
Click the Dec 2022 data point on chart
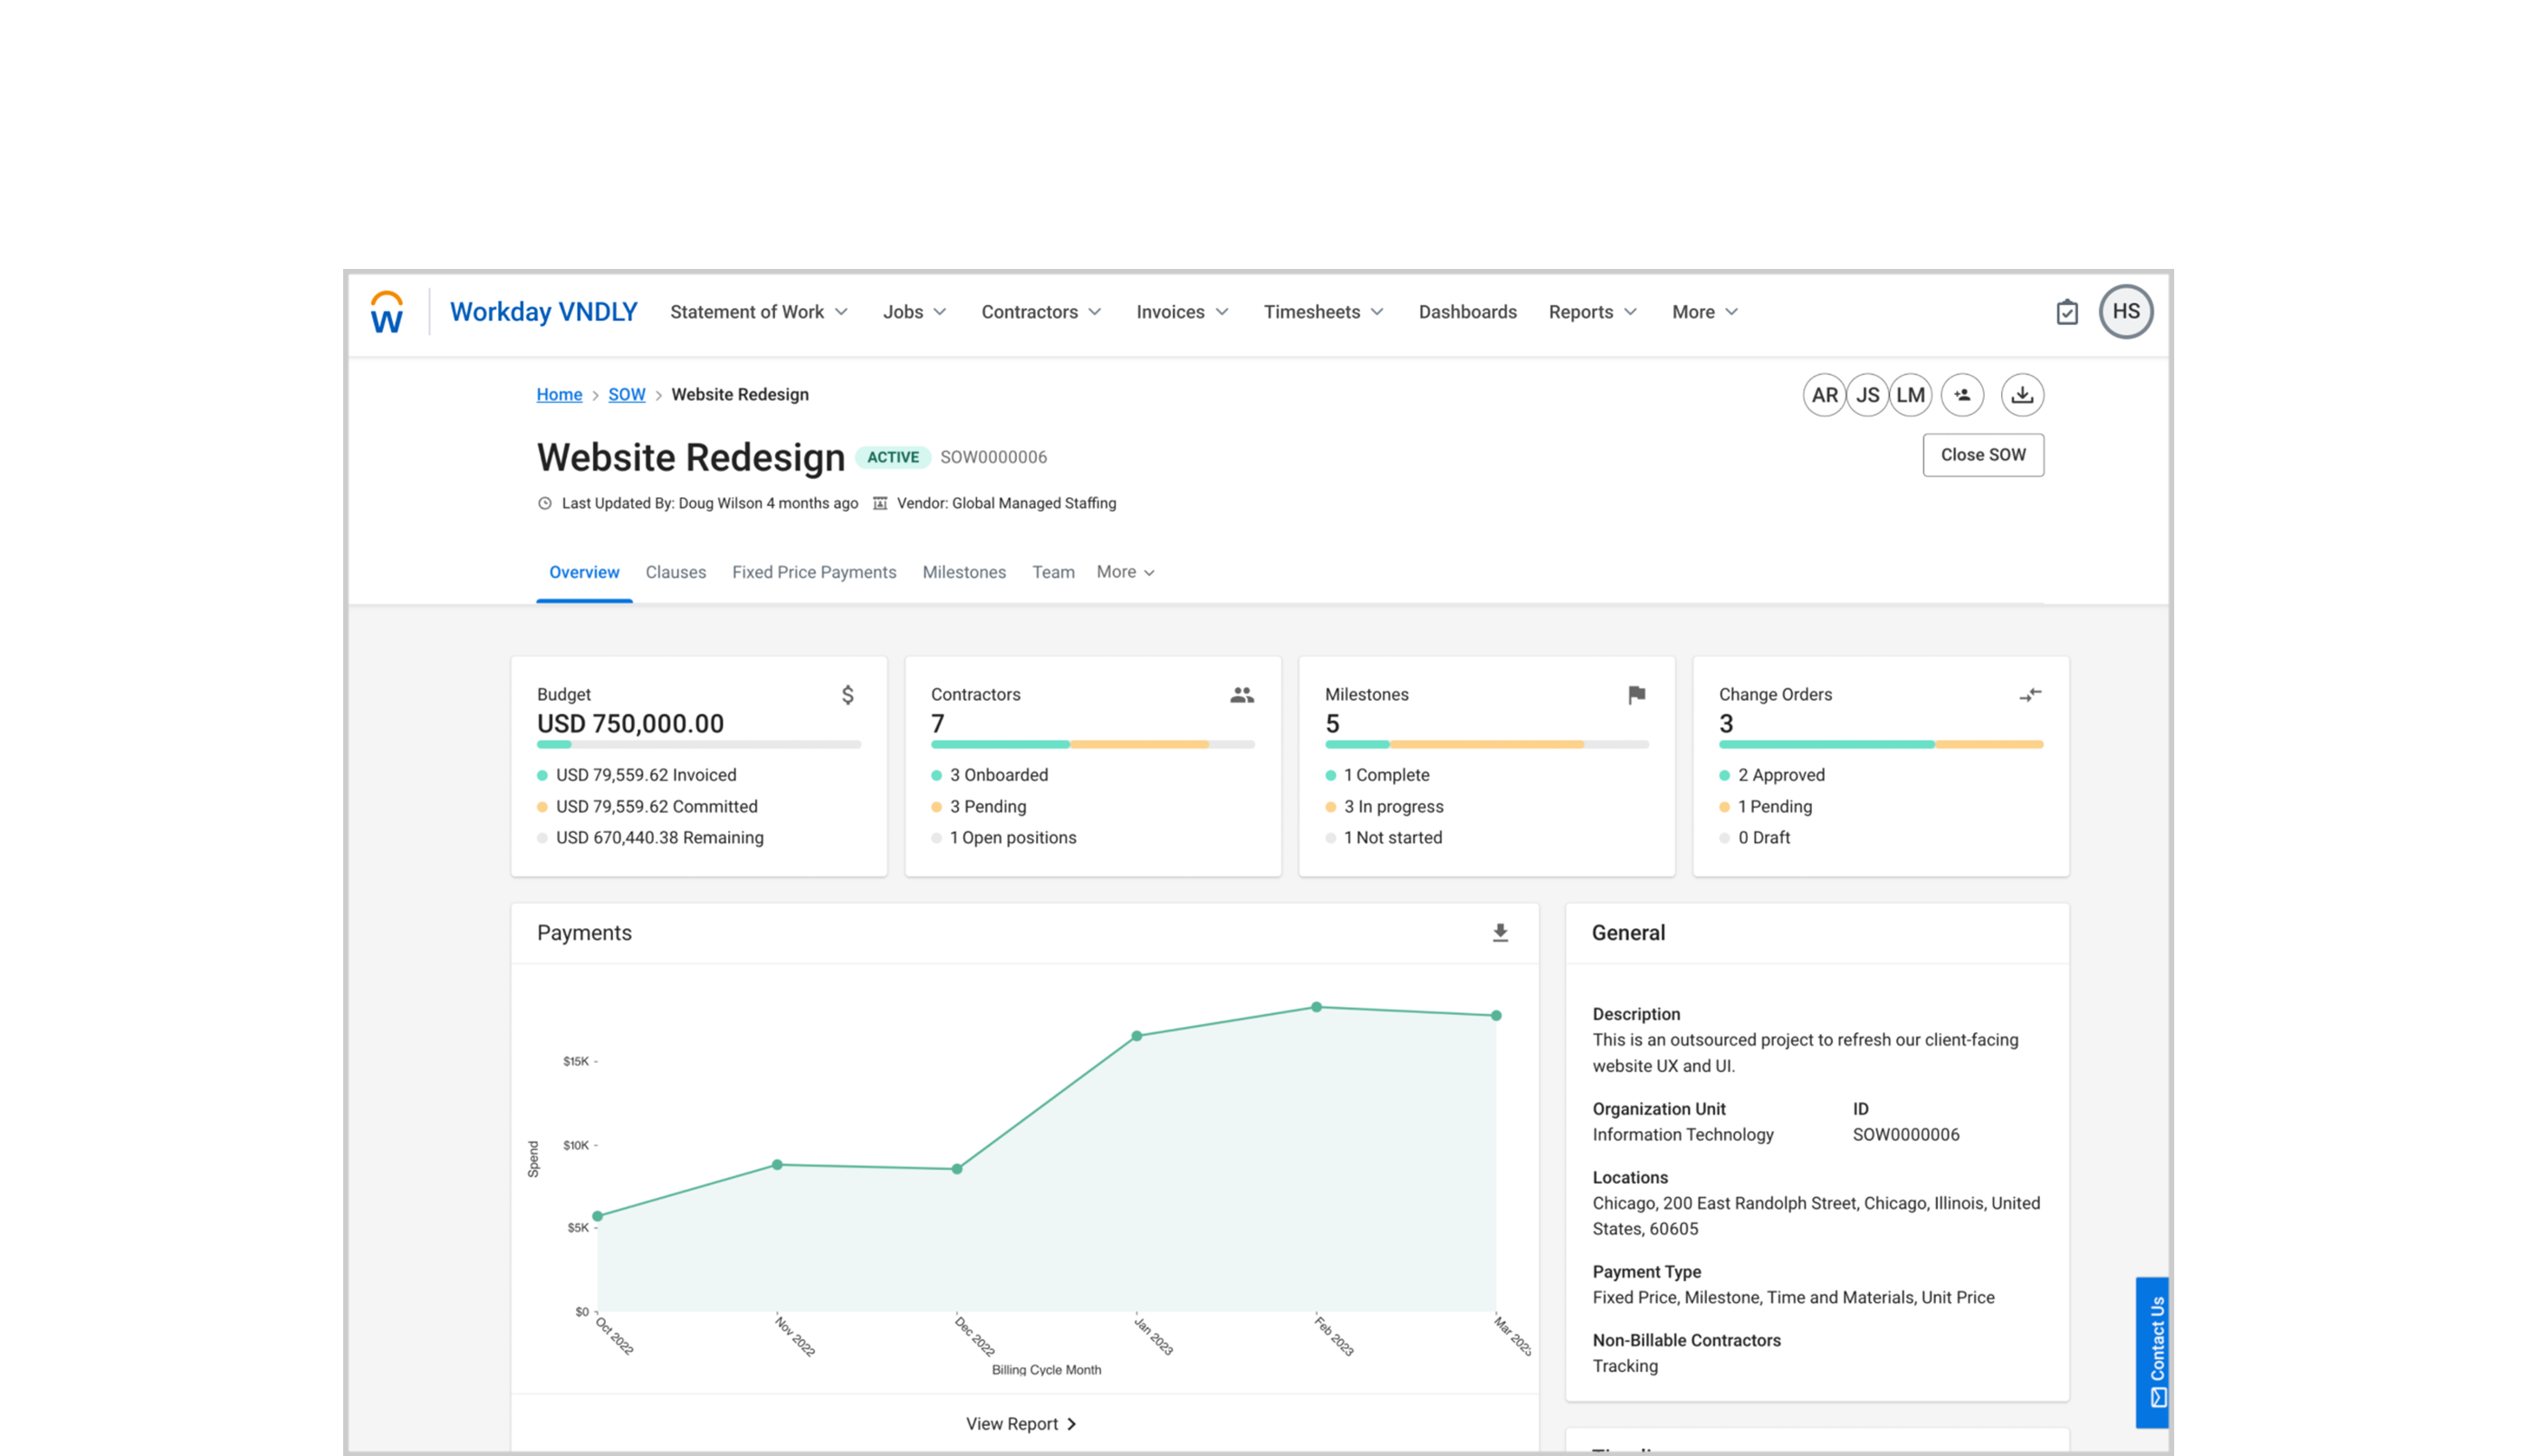[957, 1169]
